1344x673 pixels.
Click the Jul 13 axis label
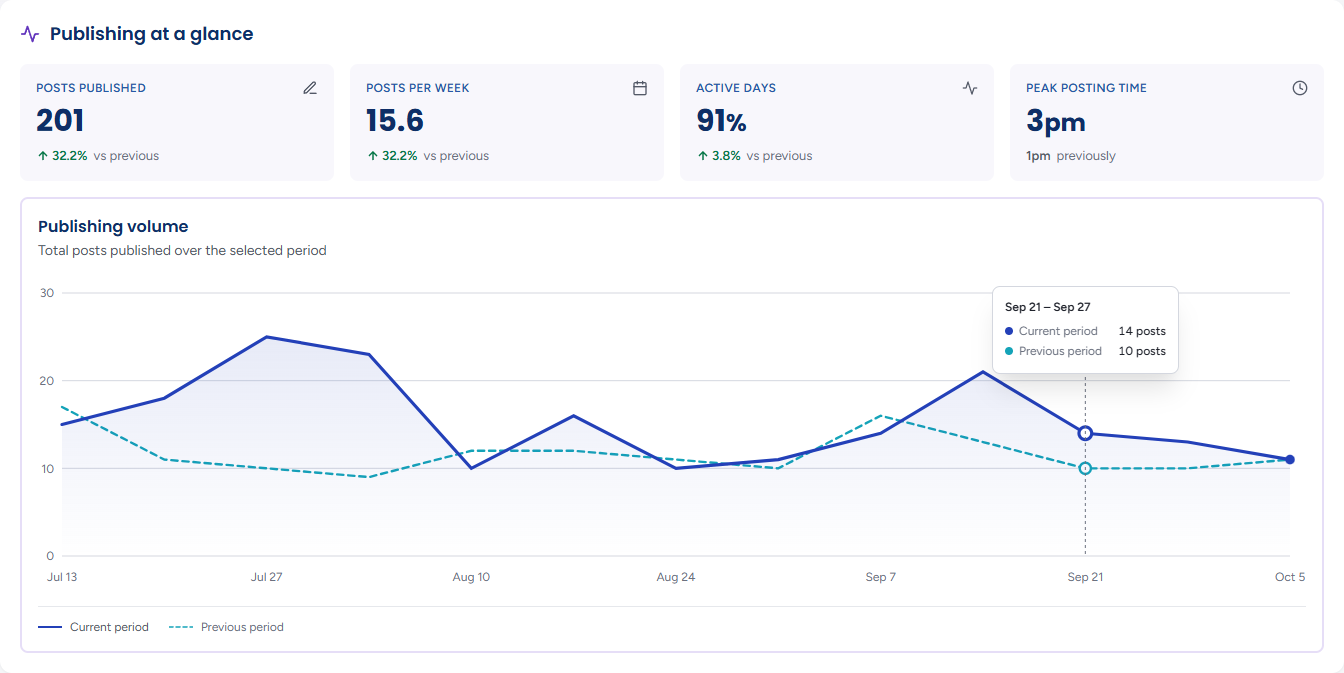coord(62,577)
